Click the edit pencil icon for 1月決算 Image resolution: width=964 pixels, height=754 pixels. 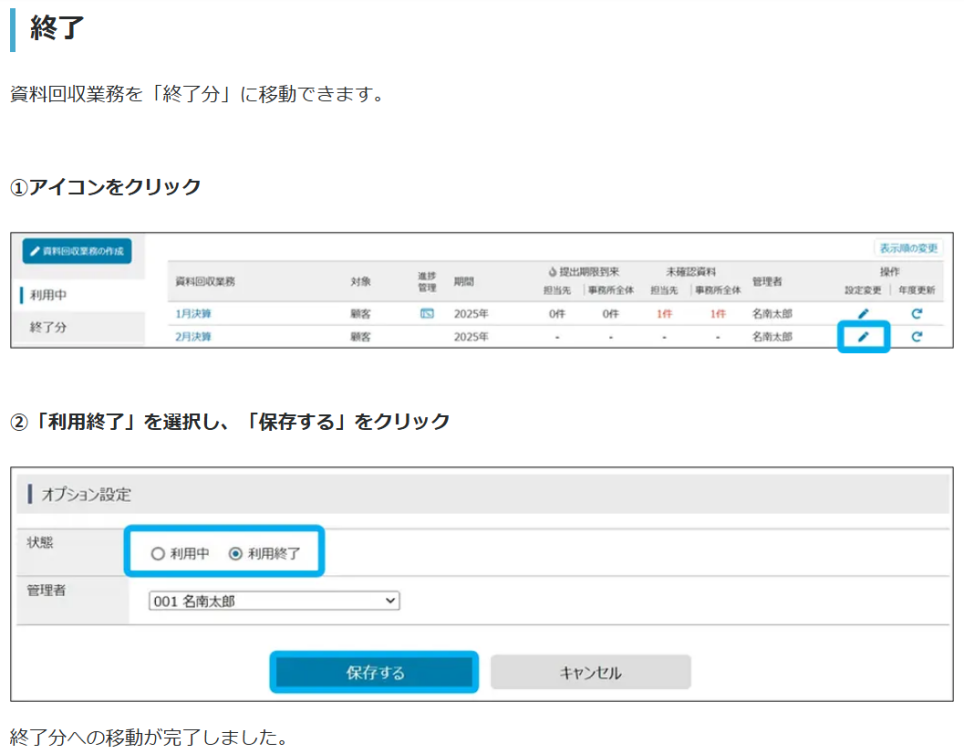pyautogui.click(x=863, y=313)
